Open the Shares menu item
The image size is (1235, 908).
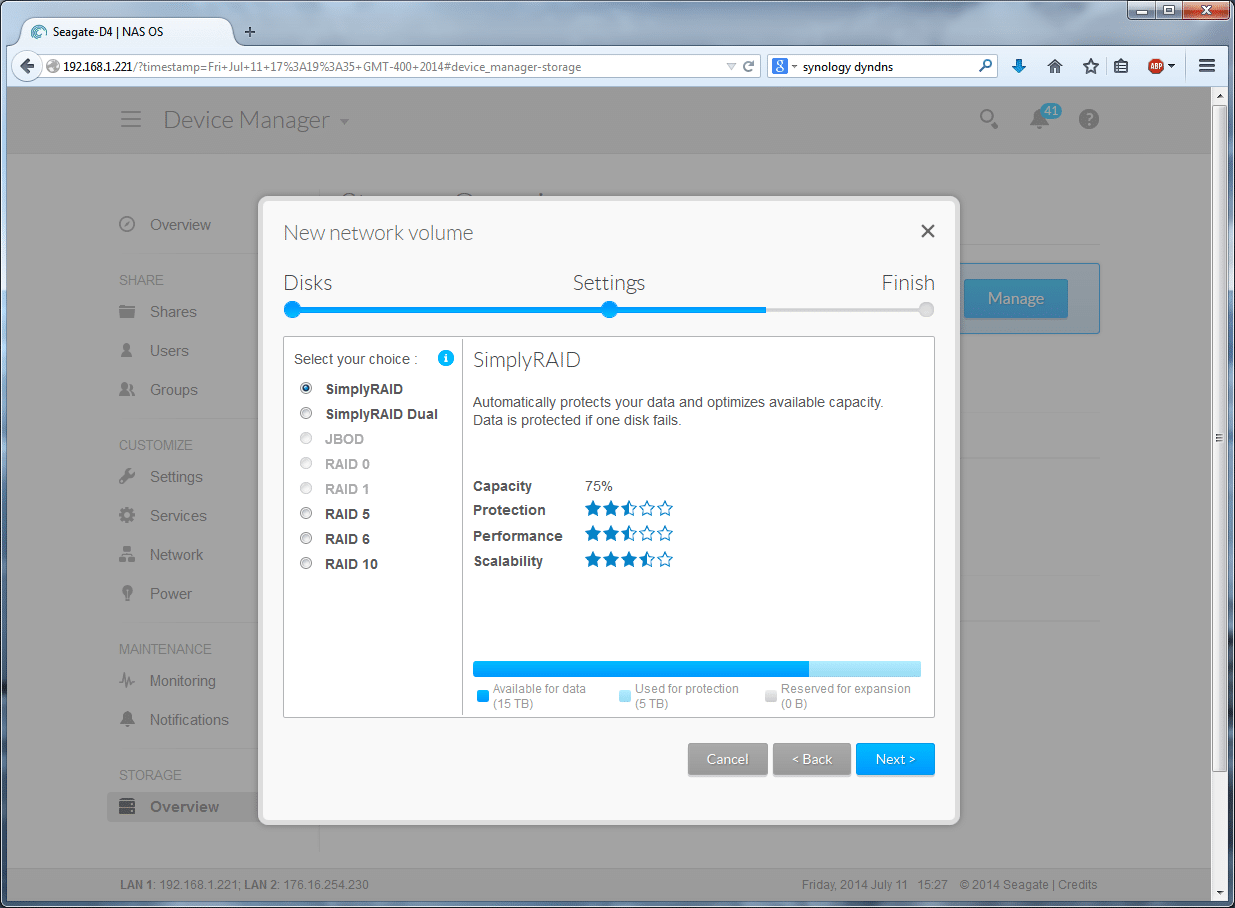(x=173, y=312)
